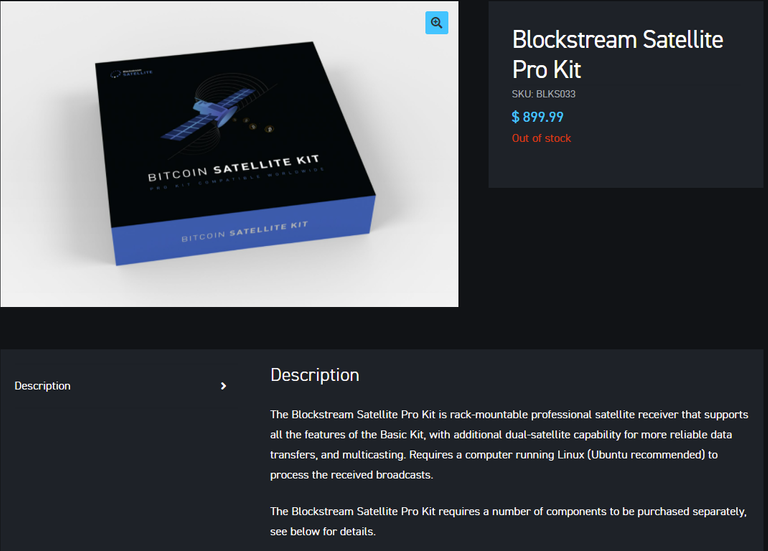
Task: Click the Description heading above the paragraphs
Action: point(315,375)
